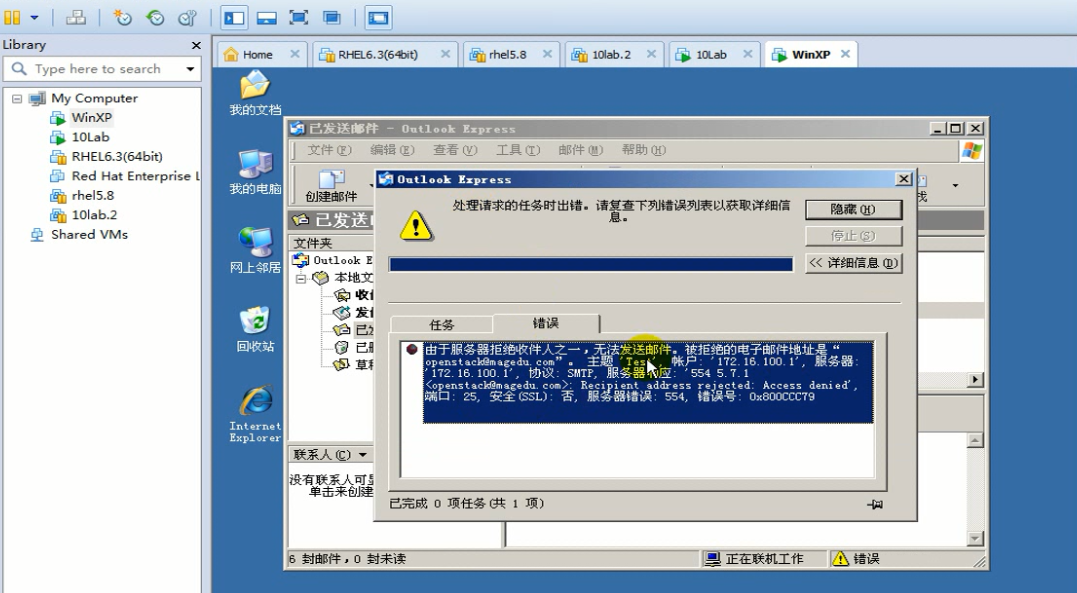
Task: Click the 隐藏(H) button in the dialog
Action: tap(853, 210)
